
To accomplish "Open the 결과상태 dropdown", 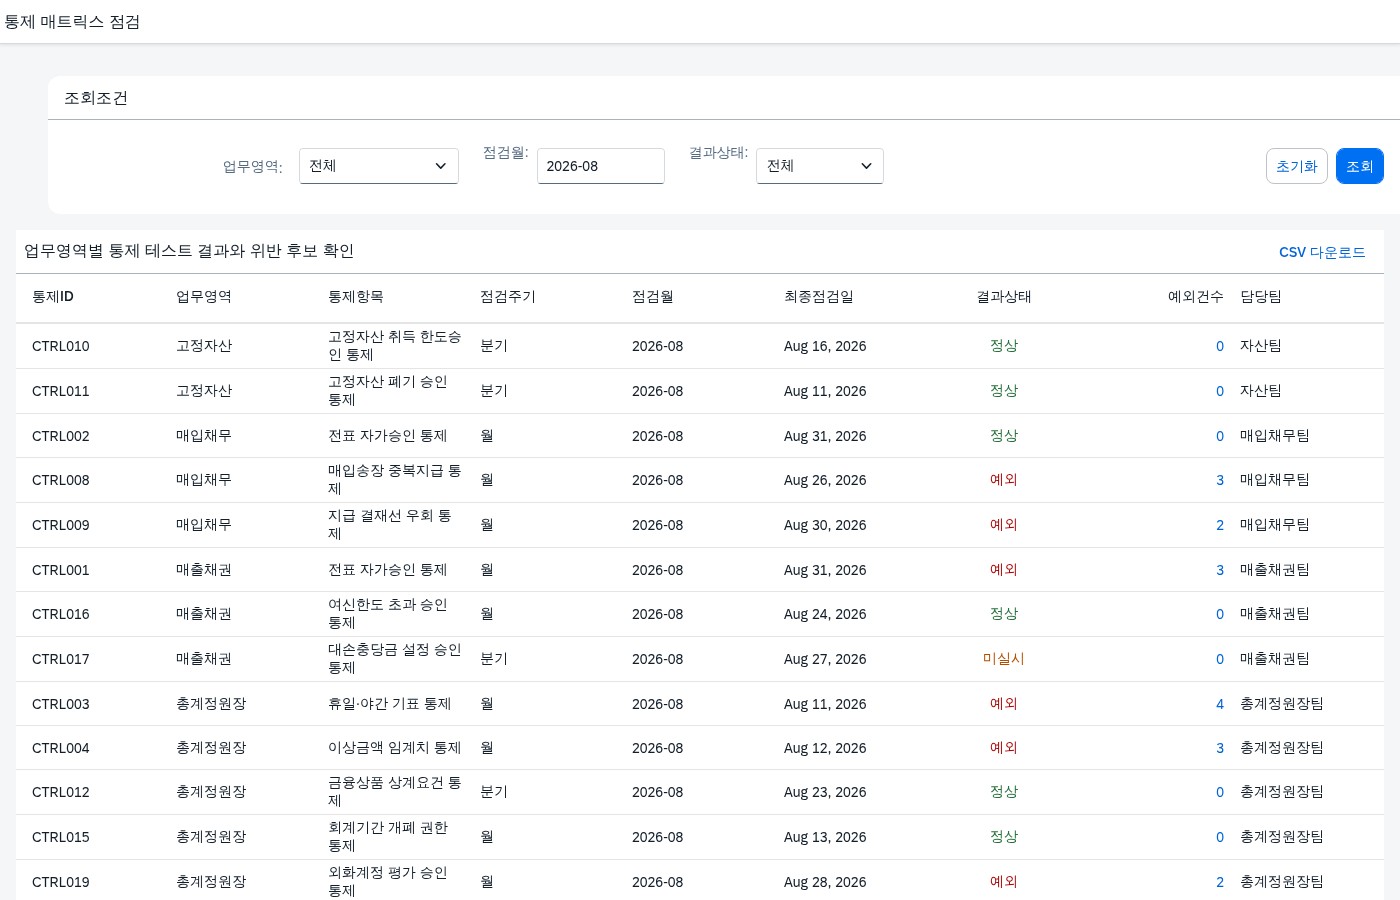I will click(x=820, y=166).
